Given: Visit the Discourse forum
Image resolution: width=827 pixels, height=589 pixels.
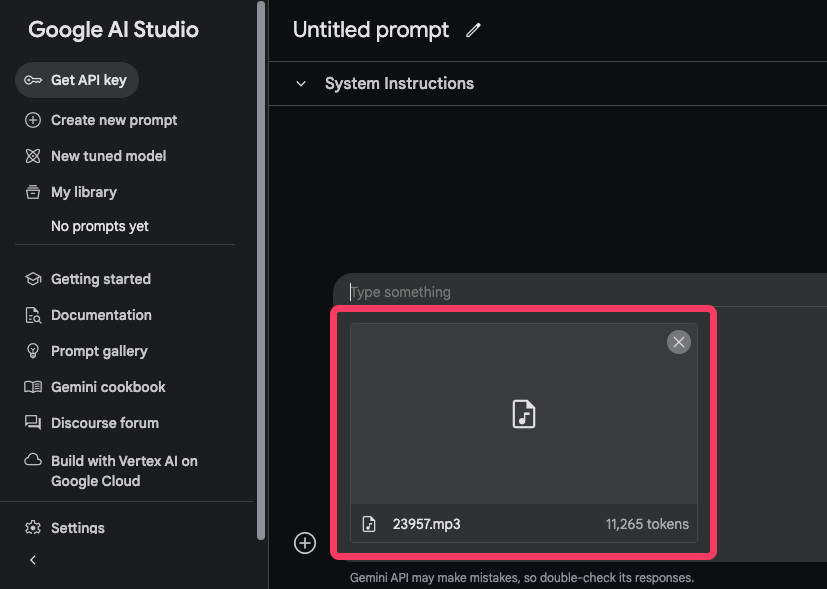Looking at the screenshot, I should (x=104, y=423).
